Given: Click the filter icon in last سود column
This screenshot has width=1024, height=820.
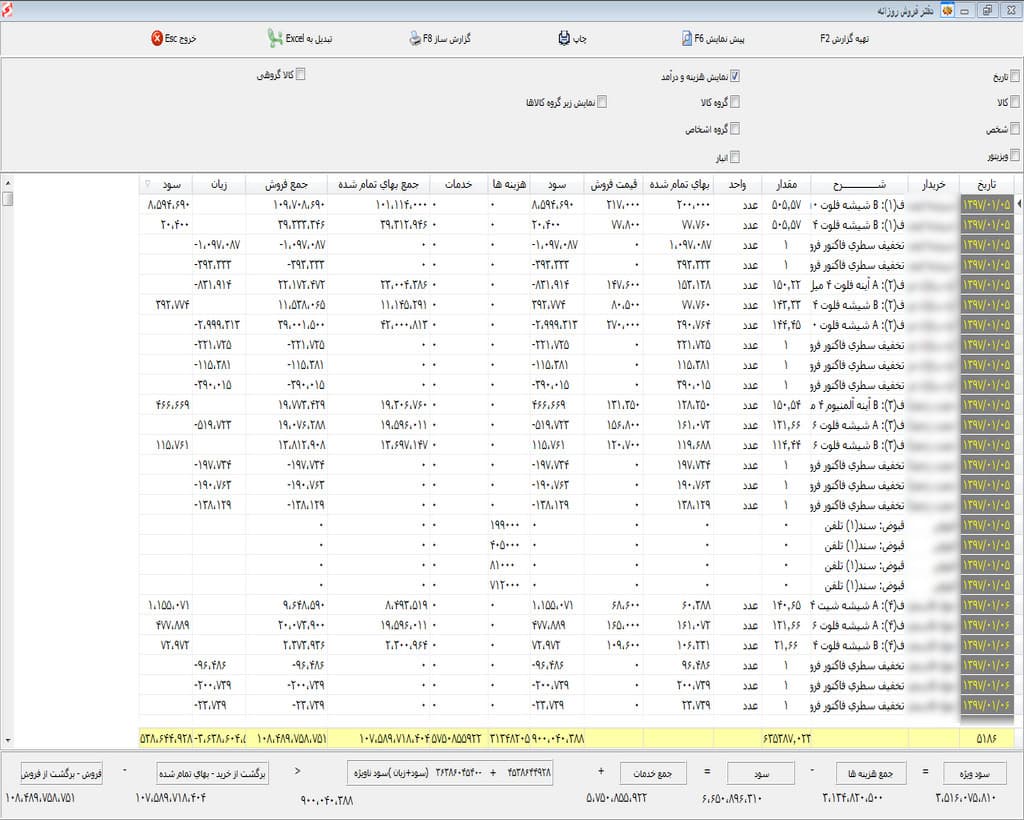Looking at the screenshot, I should click(148, 184).
